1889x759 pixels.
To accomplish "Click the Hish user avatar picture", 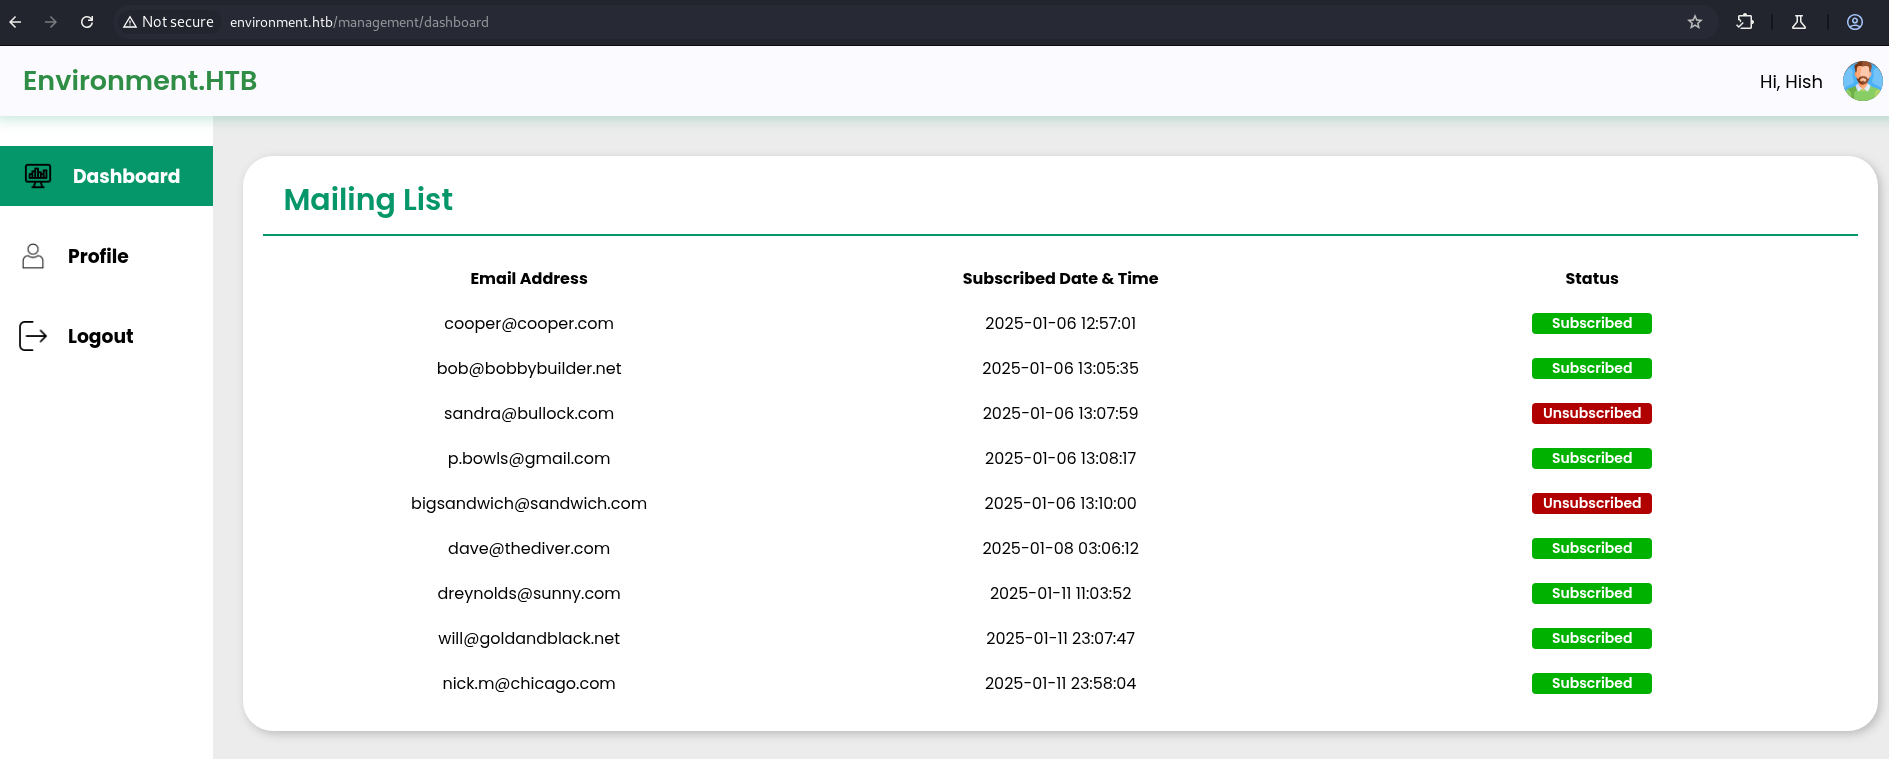I will (x=1862, y=81).
